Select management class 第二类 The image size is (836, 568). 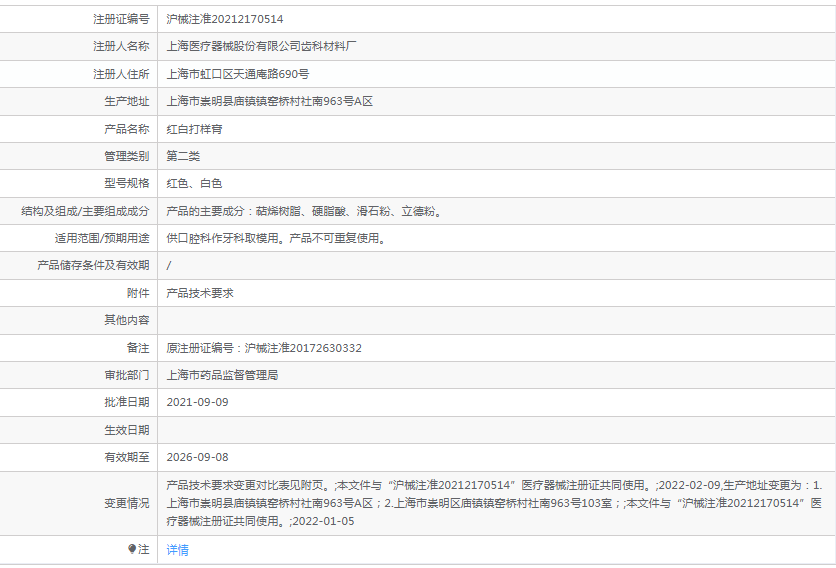click(x=183, y=156)
